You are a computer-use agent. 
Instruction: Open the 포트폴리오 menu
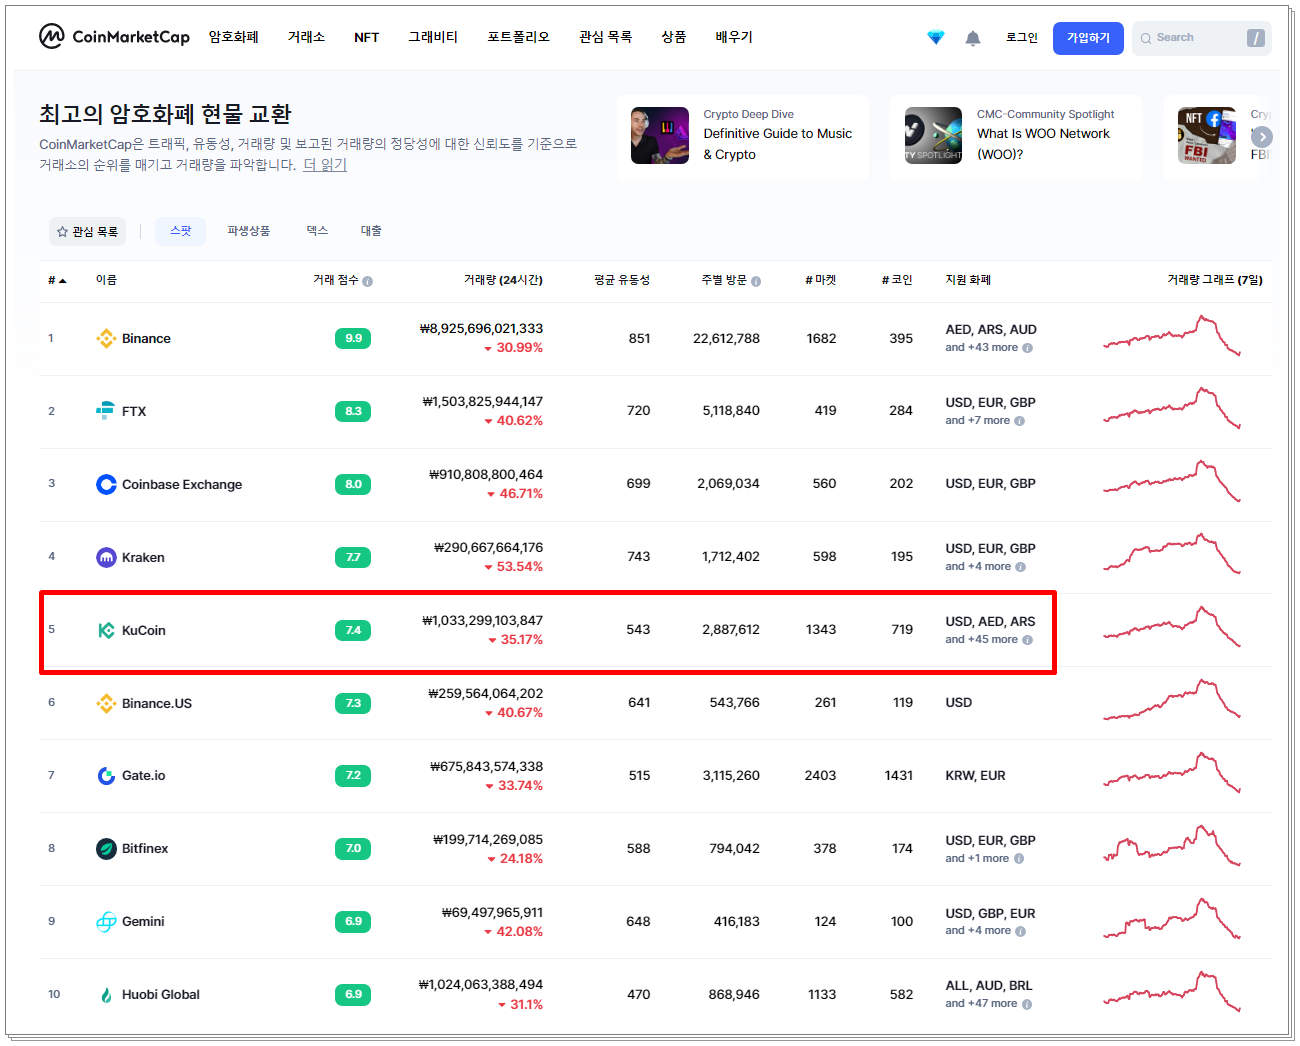click(518, 37)
